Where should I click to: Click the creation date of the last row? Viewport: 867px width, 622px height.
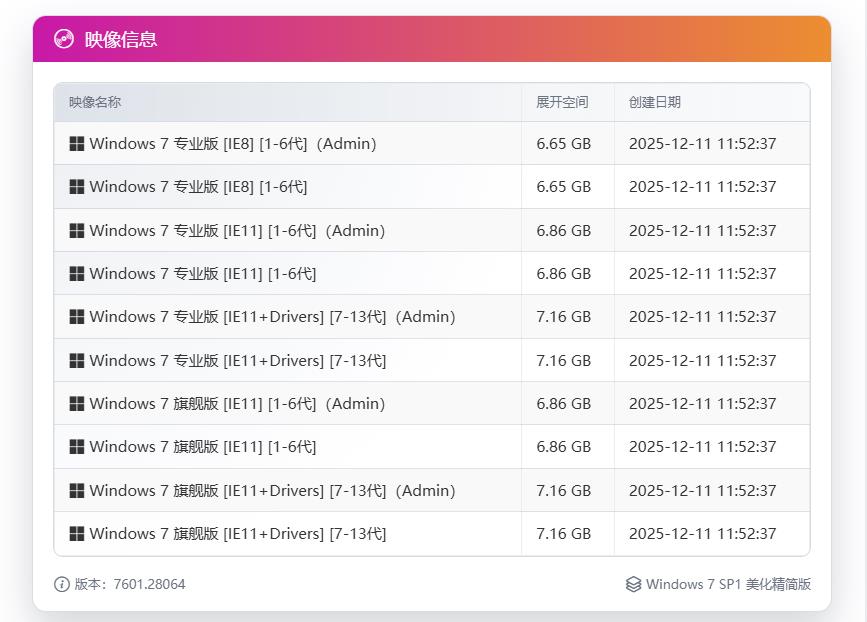tap(703, 533)
